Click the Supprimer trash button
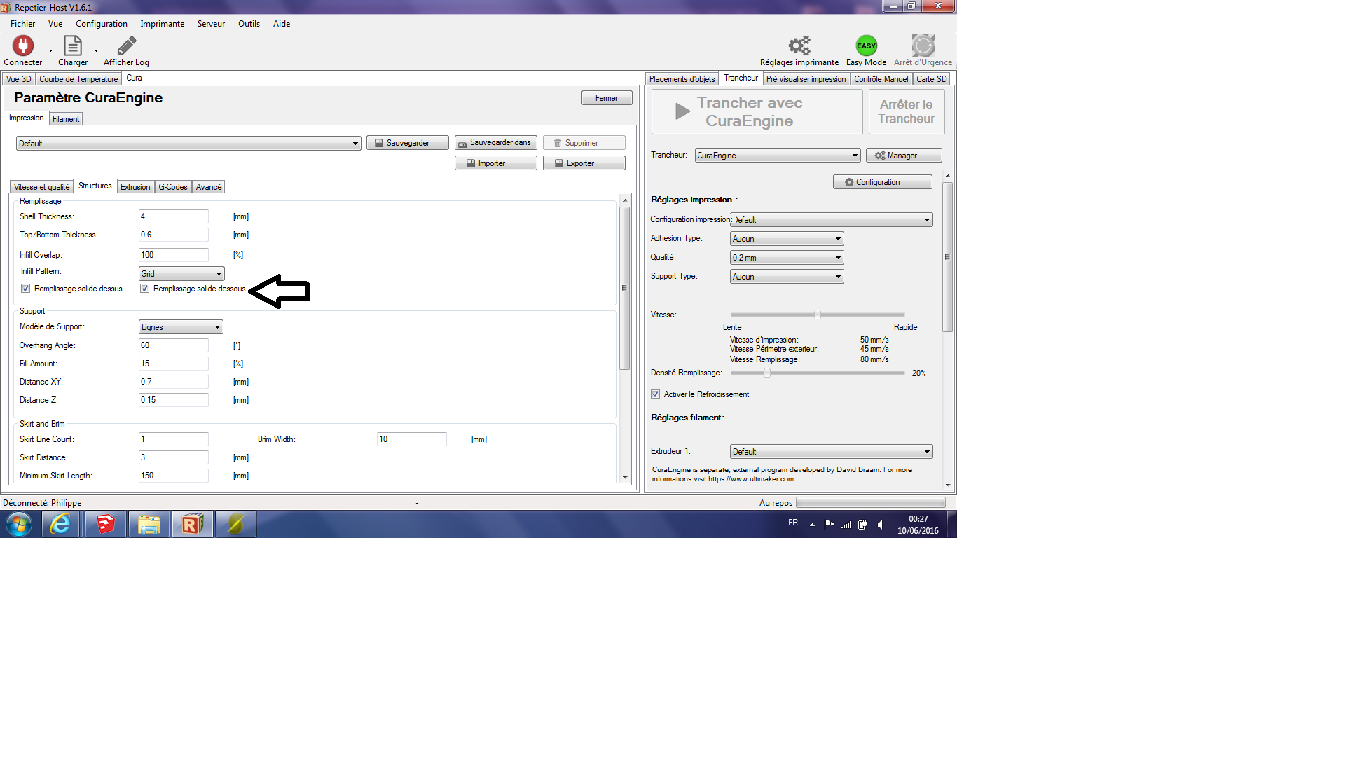 [584, 143]
